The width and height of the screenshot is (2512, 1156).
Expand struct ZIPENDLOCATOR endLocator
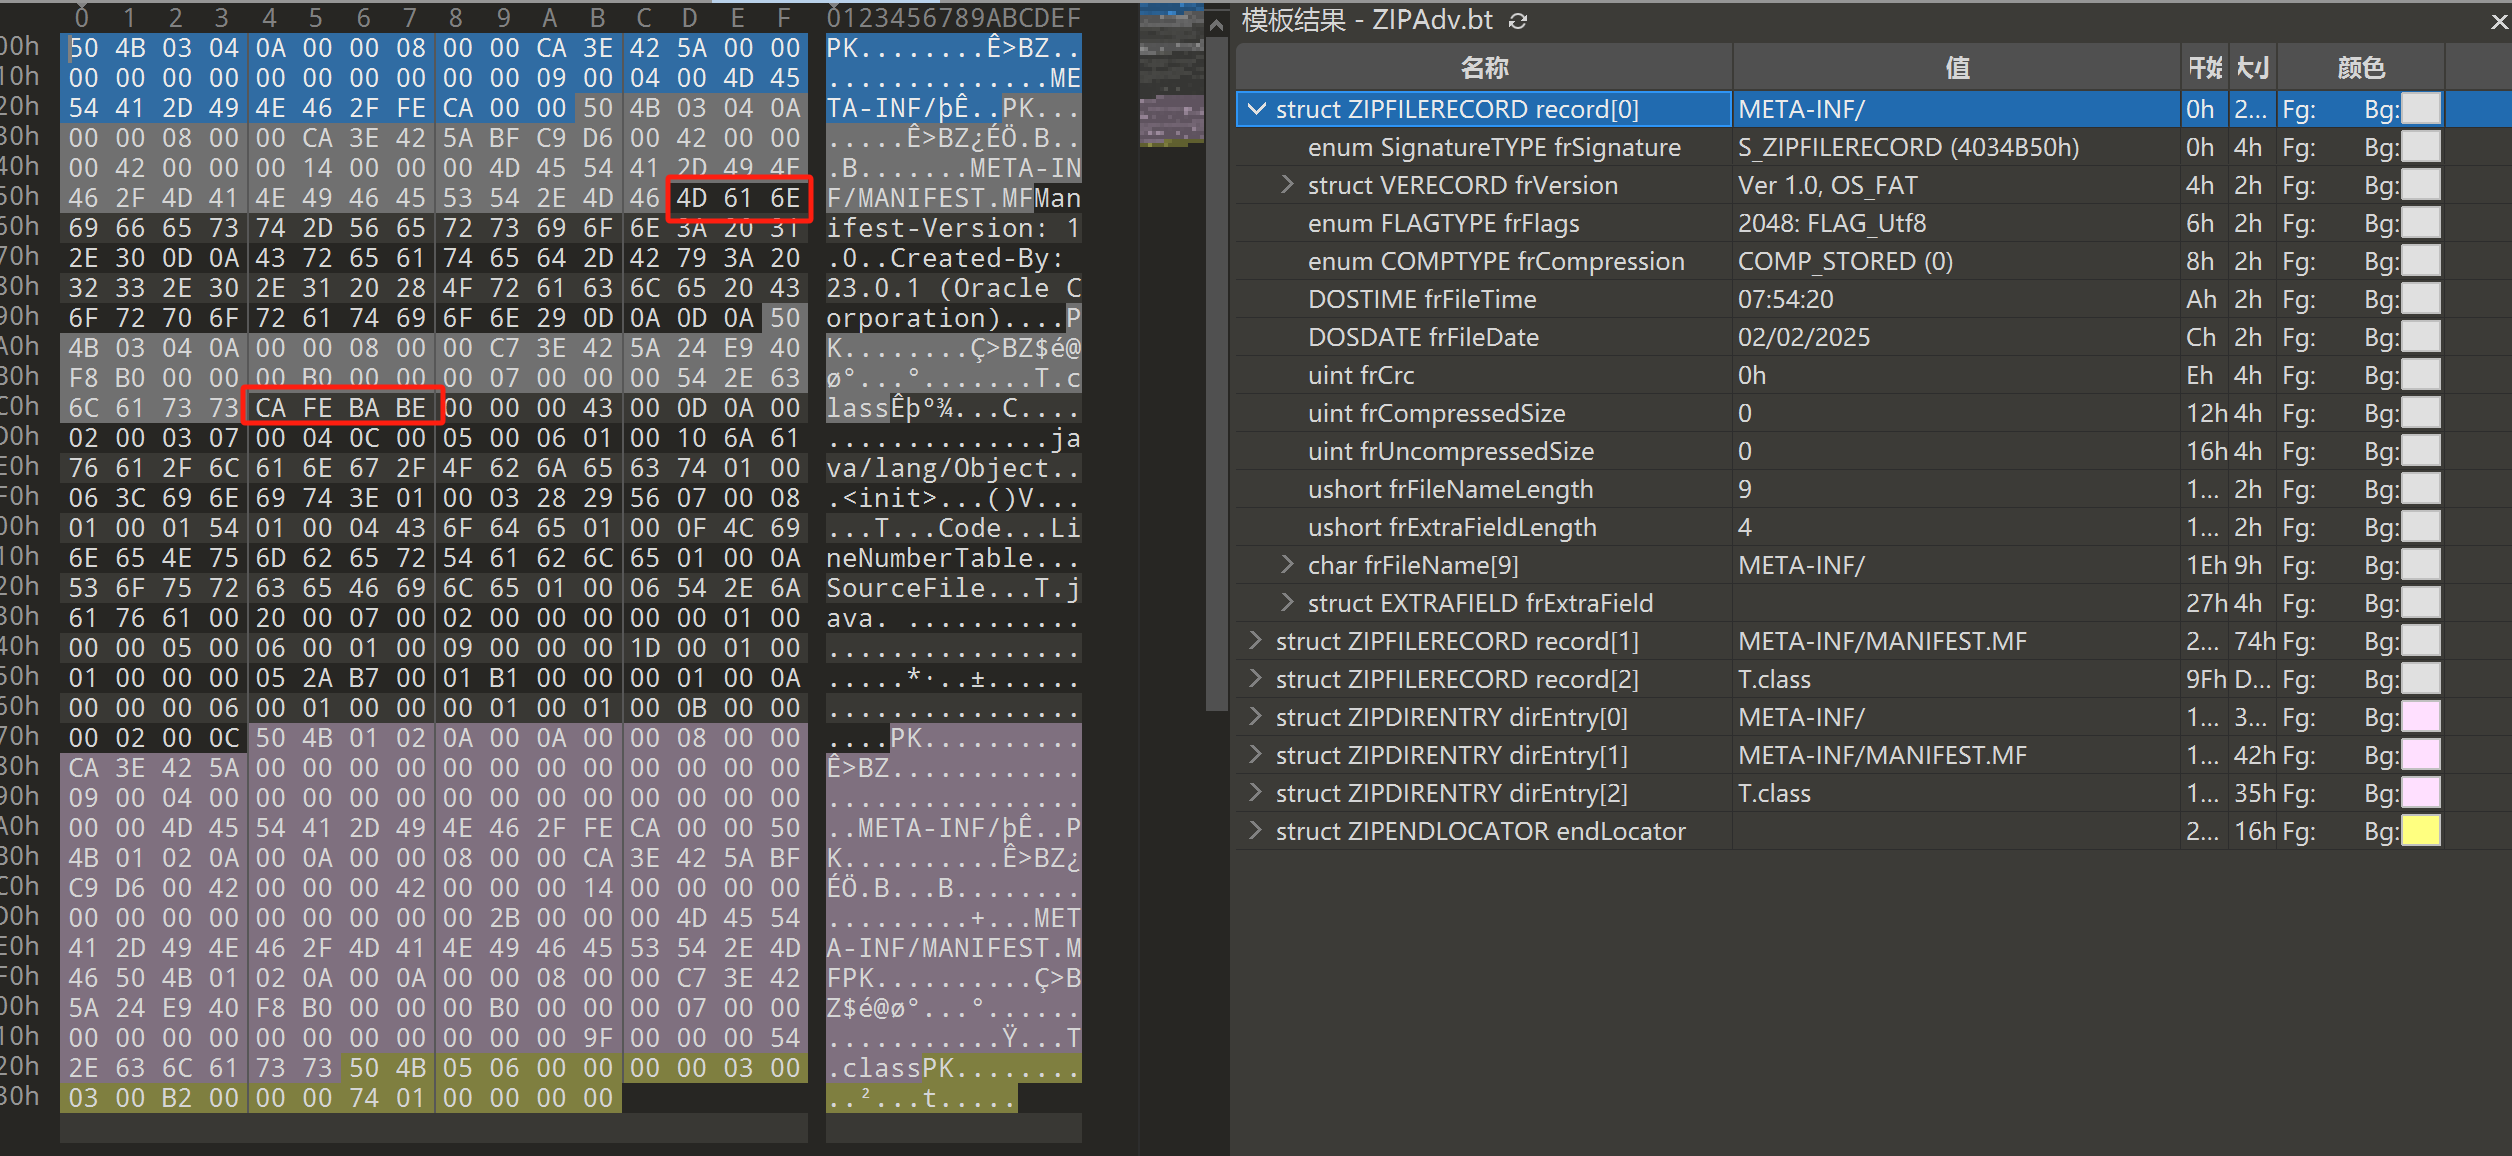tap(1256, 831)
